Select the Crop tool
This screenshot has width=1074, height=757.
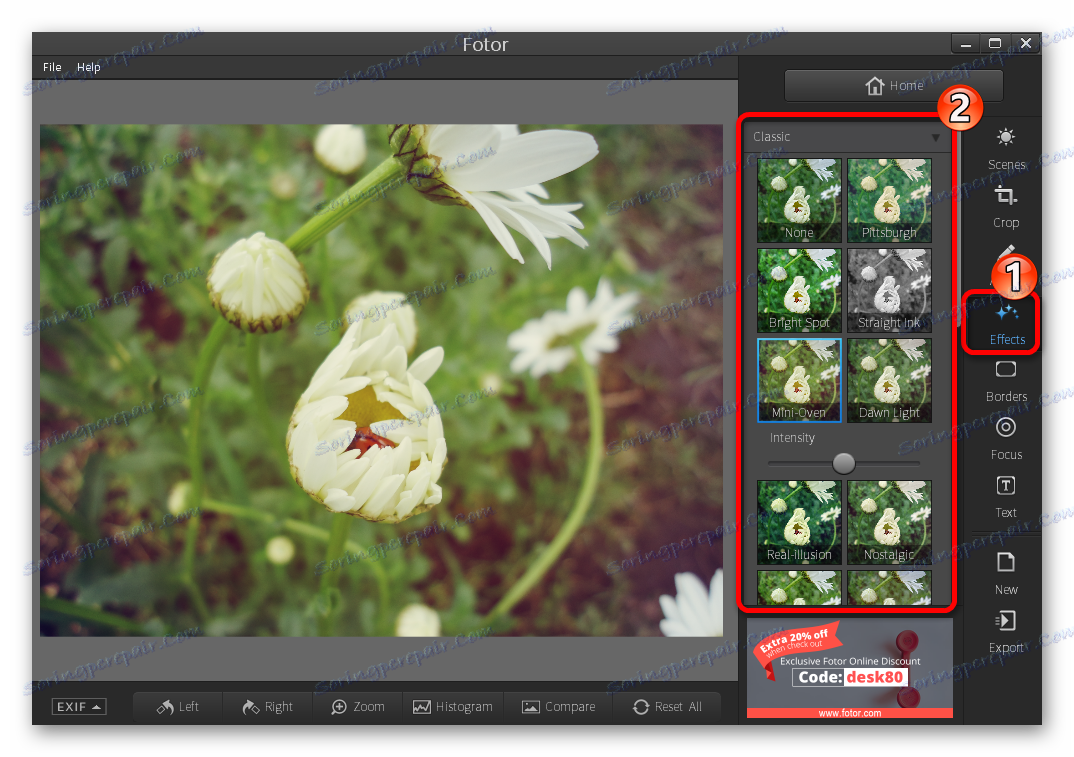click(x=1006, y=207)
